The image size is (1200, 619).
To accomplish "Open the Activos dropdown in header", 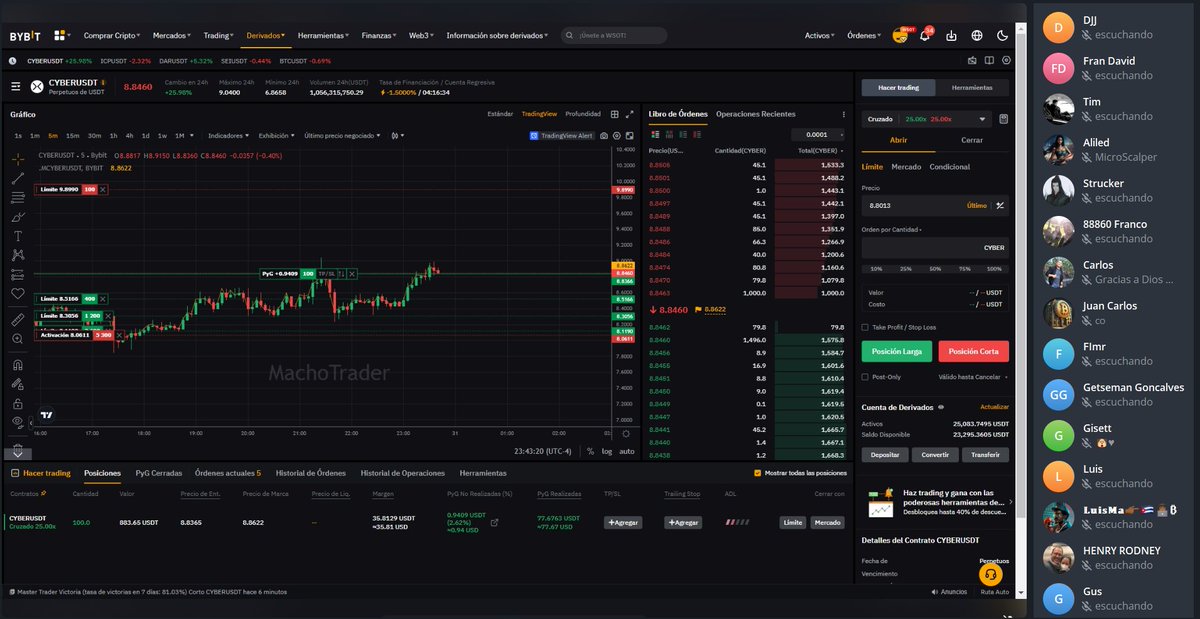I will (819, 35).
